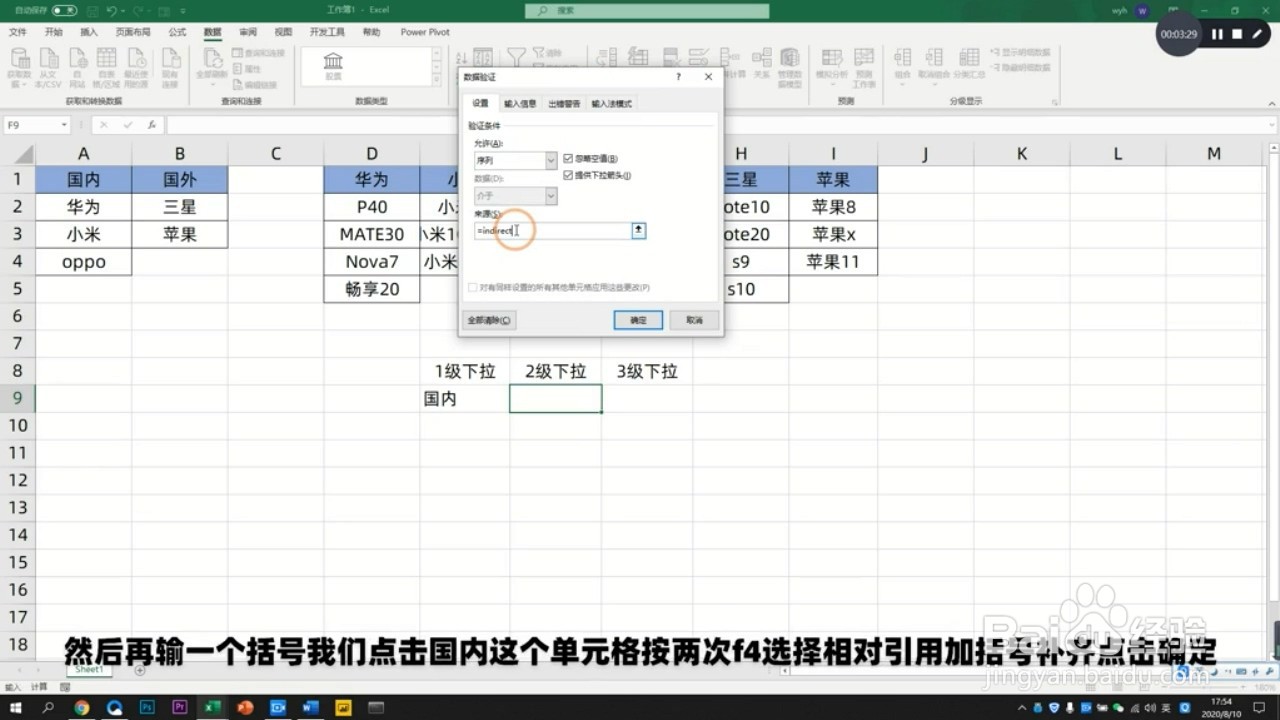Open the 文件 menu
The width and height of the screenshot is (1280, 720).
point(18,32)
